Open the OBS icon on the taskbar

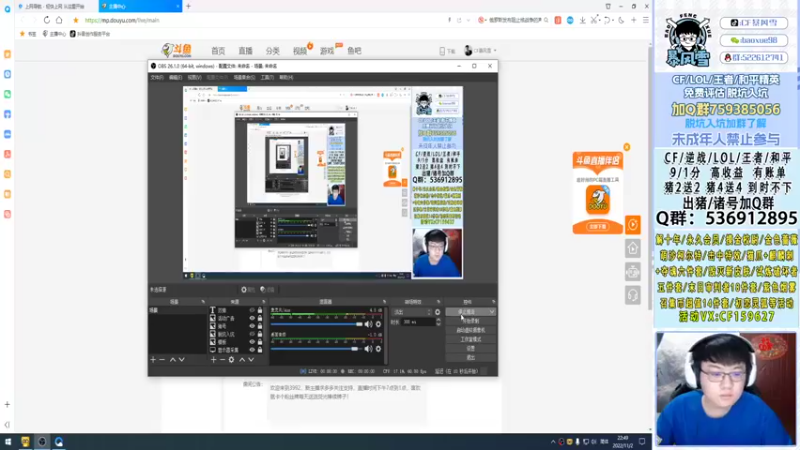(42, 442)
